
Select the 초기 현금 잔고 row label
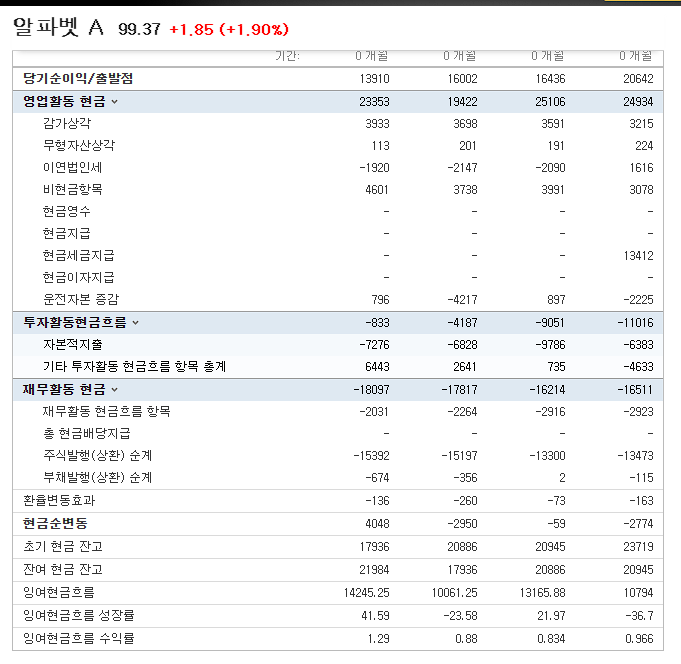63,547
